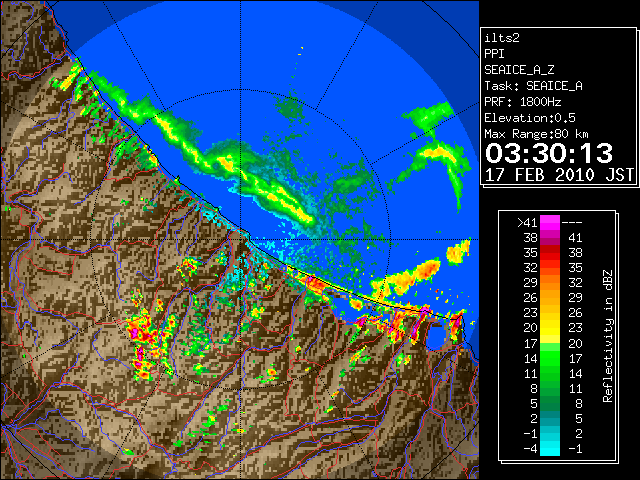Click the 'SEAICE_A_Z' product name
This screenshot has width=640, height=480.
(x=519, y=70)
